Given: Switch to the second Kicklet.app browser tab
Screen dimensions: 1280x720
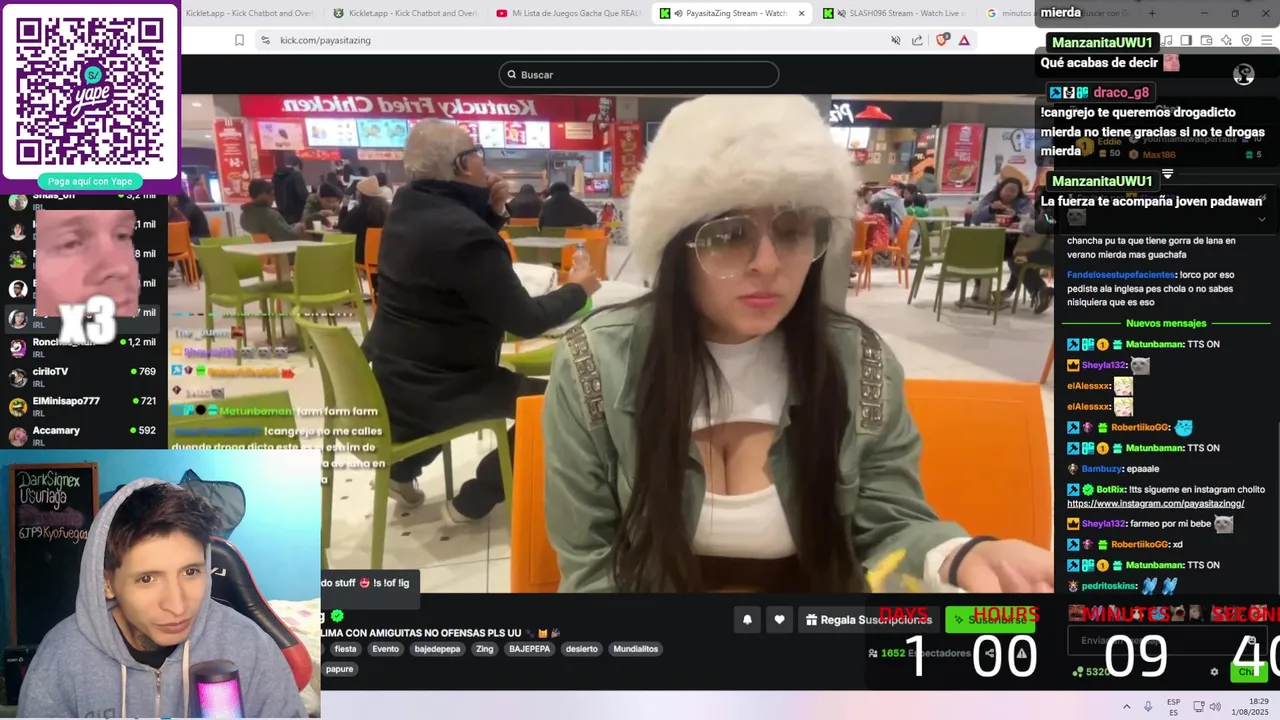Looking at the screenshot, I should click(405, 13).
